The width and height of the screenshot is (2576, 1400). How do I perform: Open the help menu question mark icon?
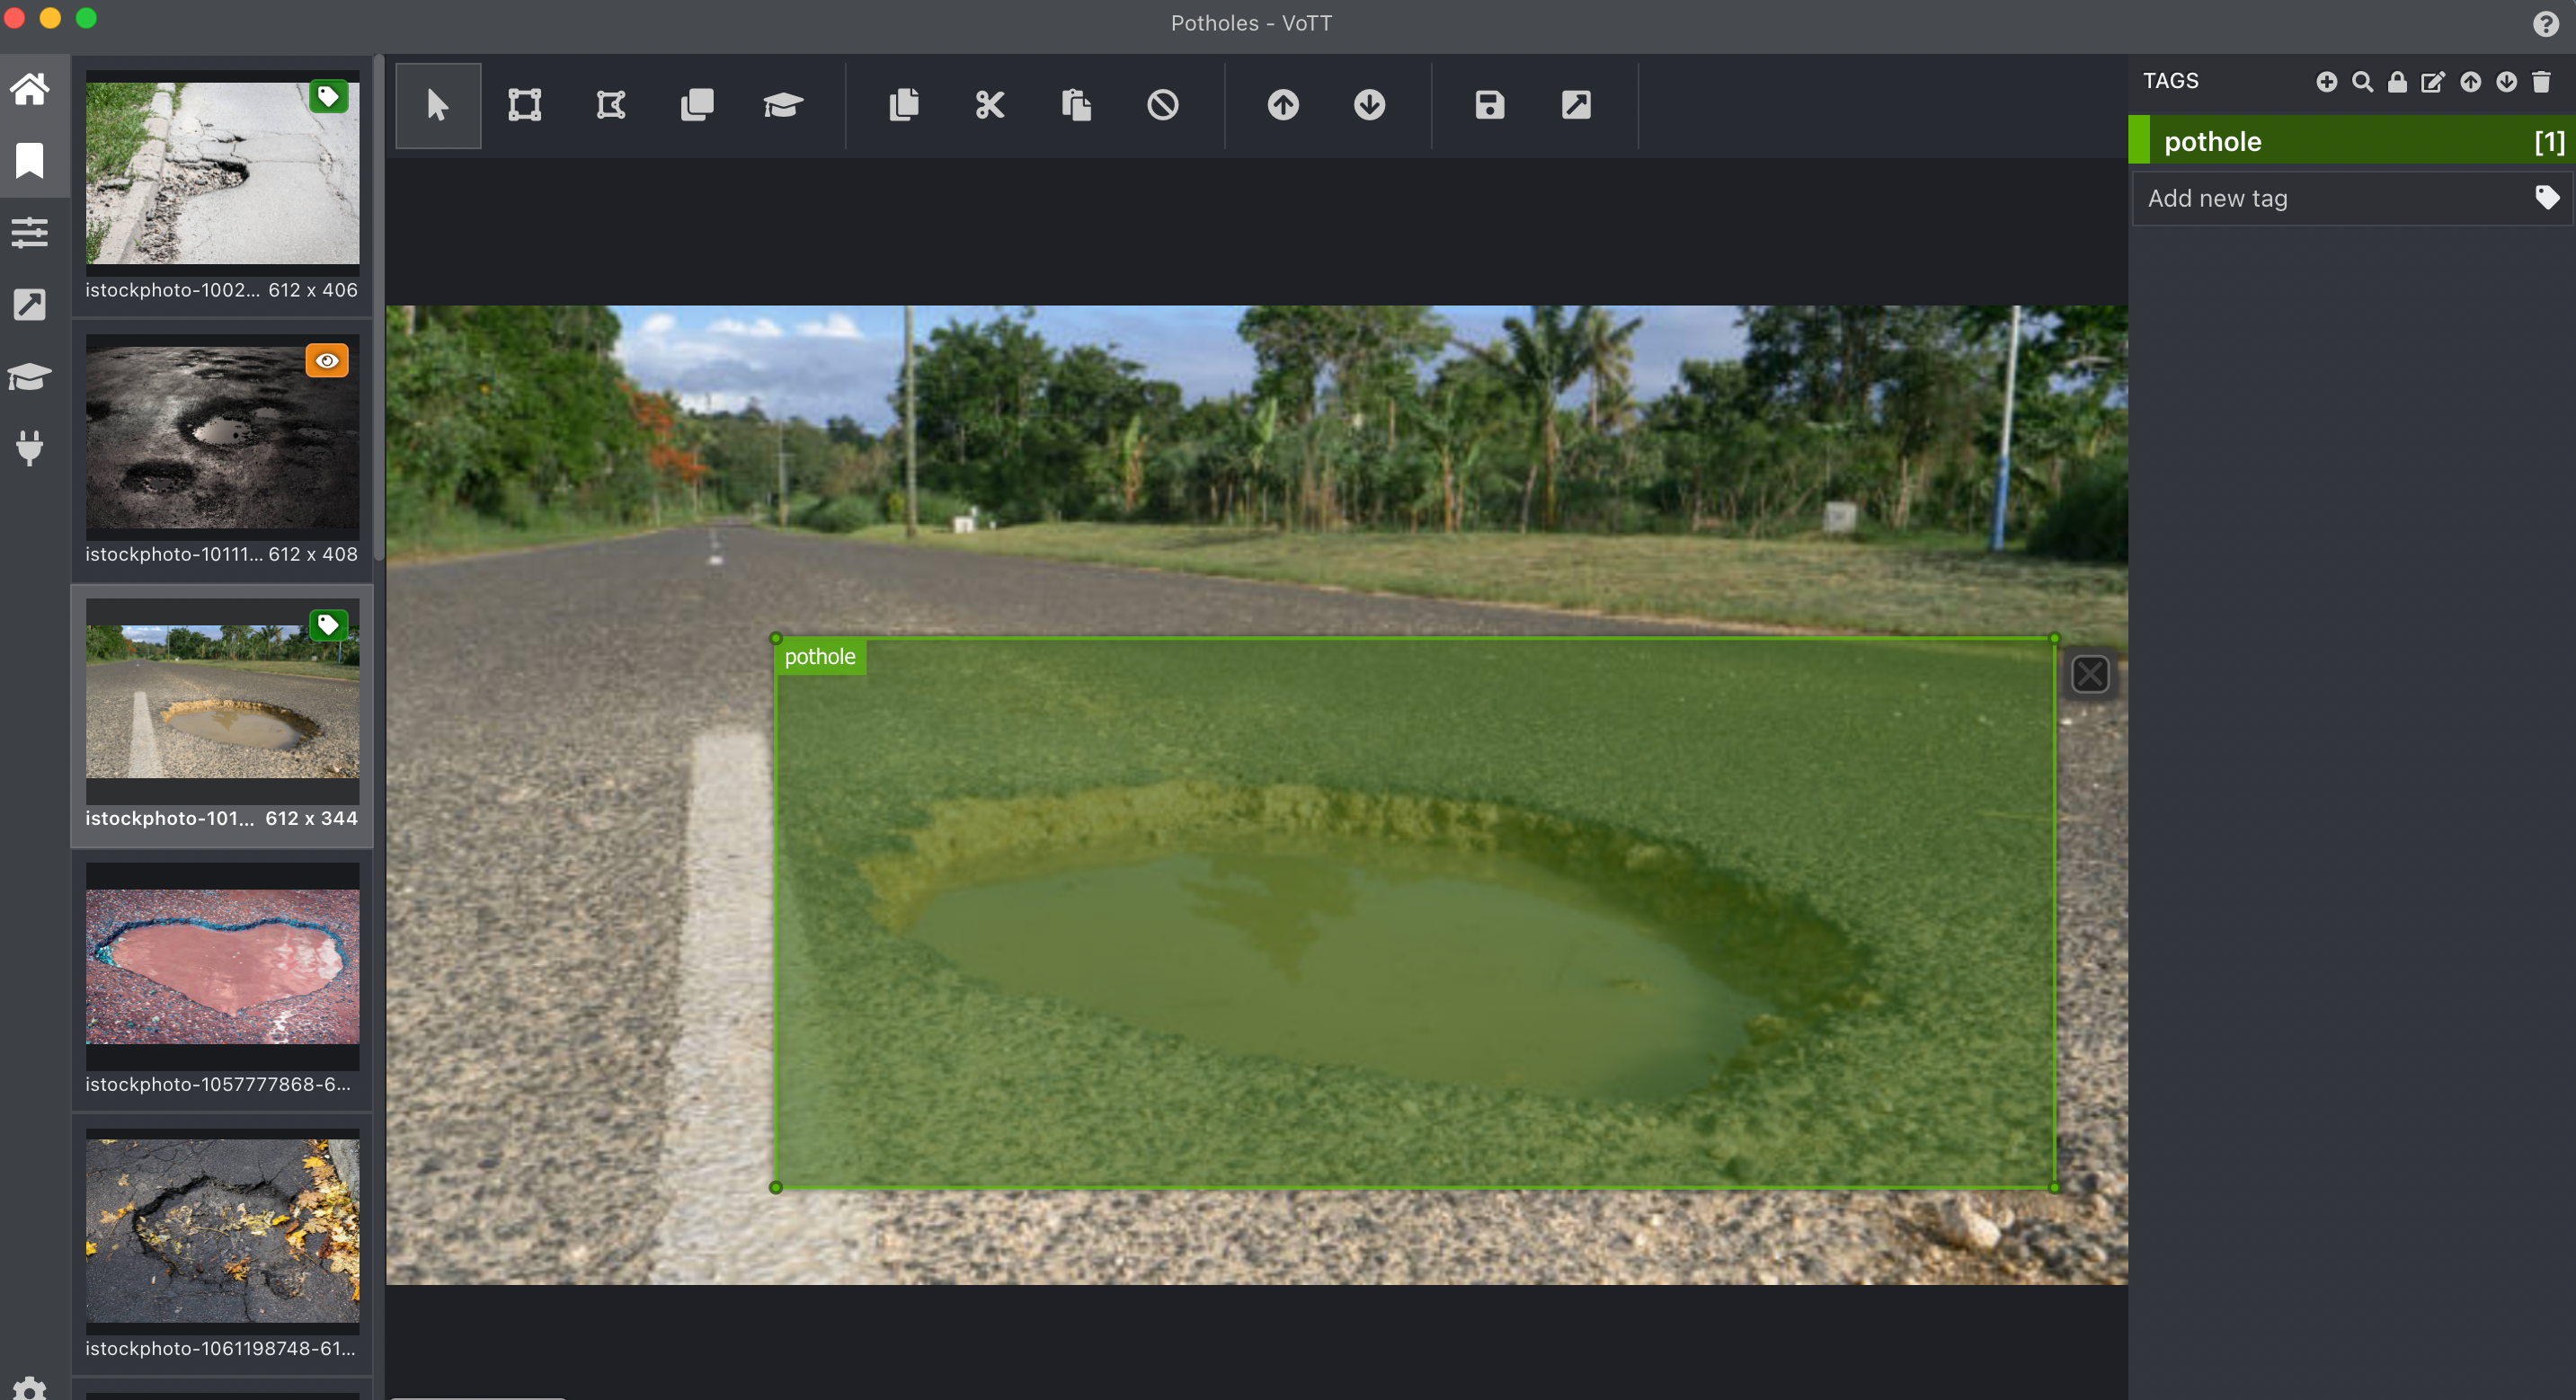[x=2545, y=23]
